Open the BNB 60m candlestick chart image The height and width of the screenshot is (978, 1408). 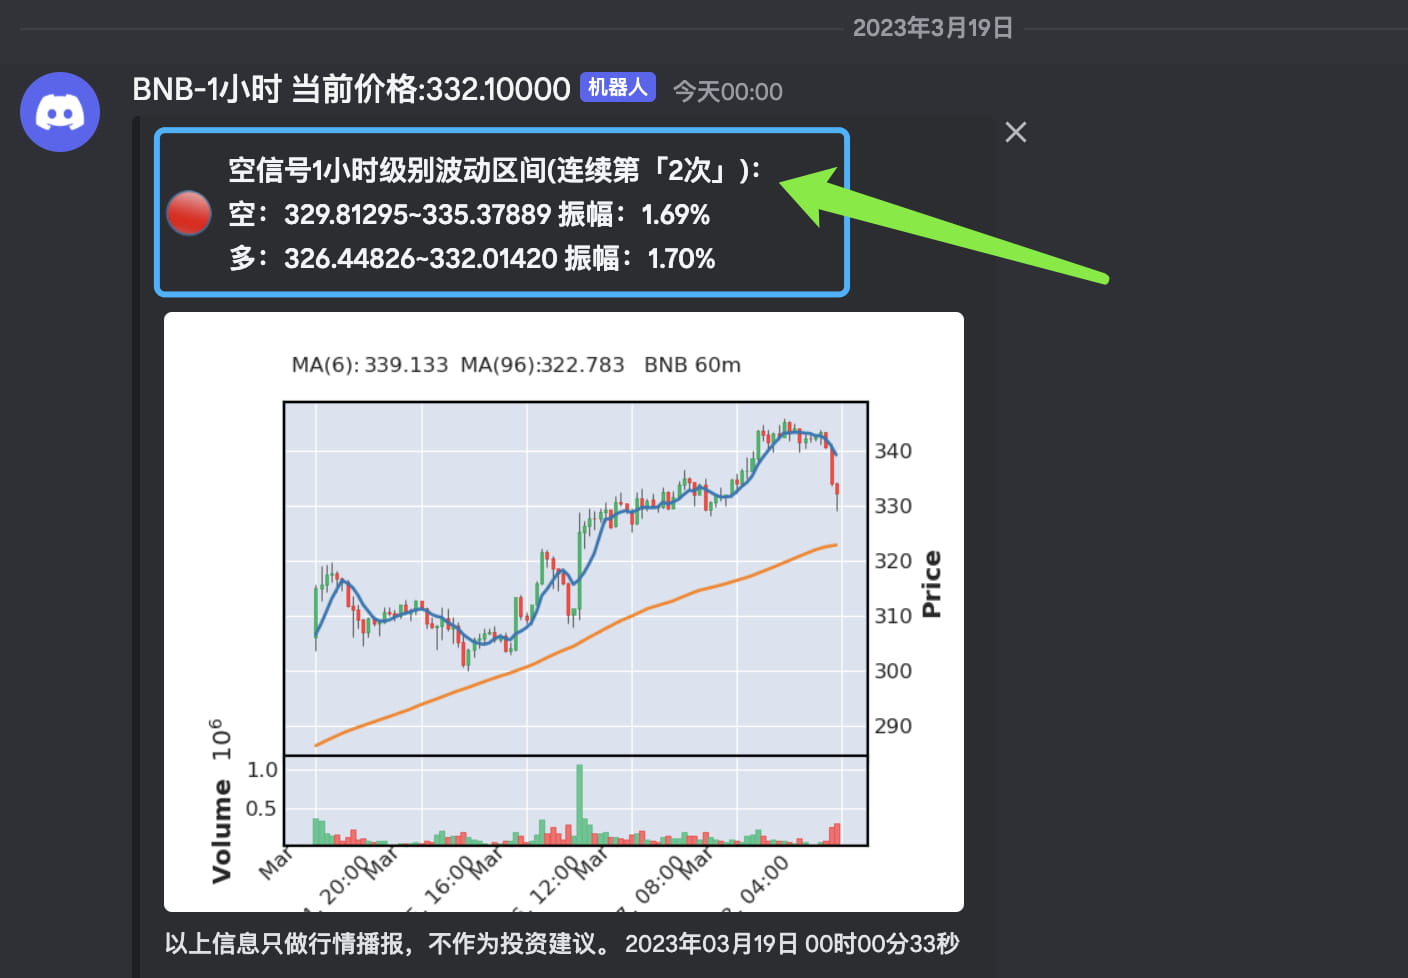pos(564,612)
